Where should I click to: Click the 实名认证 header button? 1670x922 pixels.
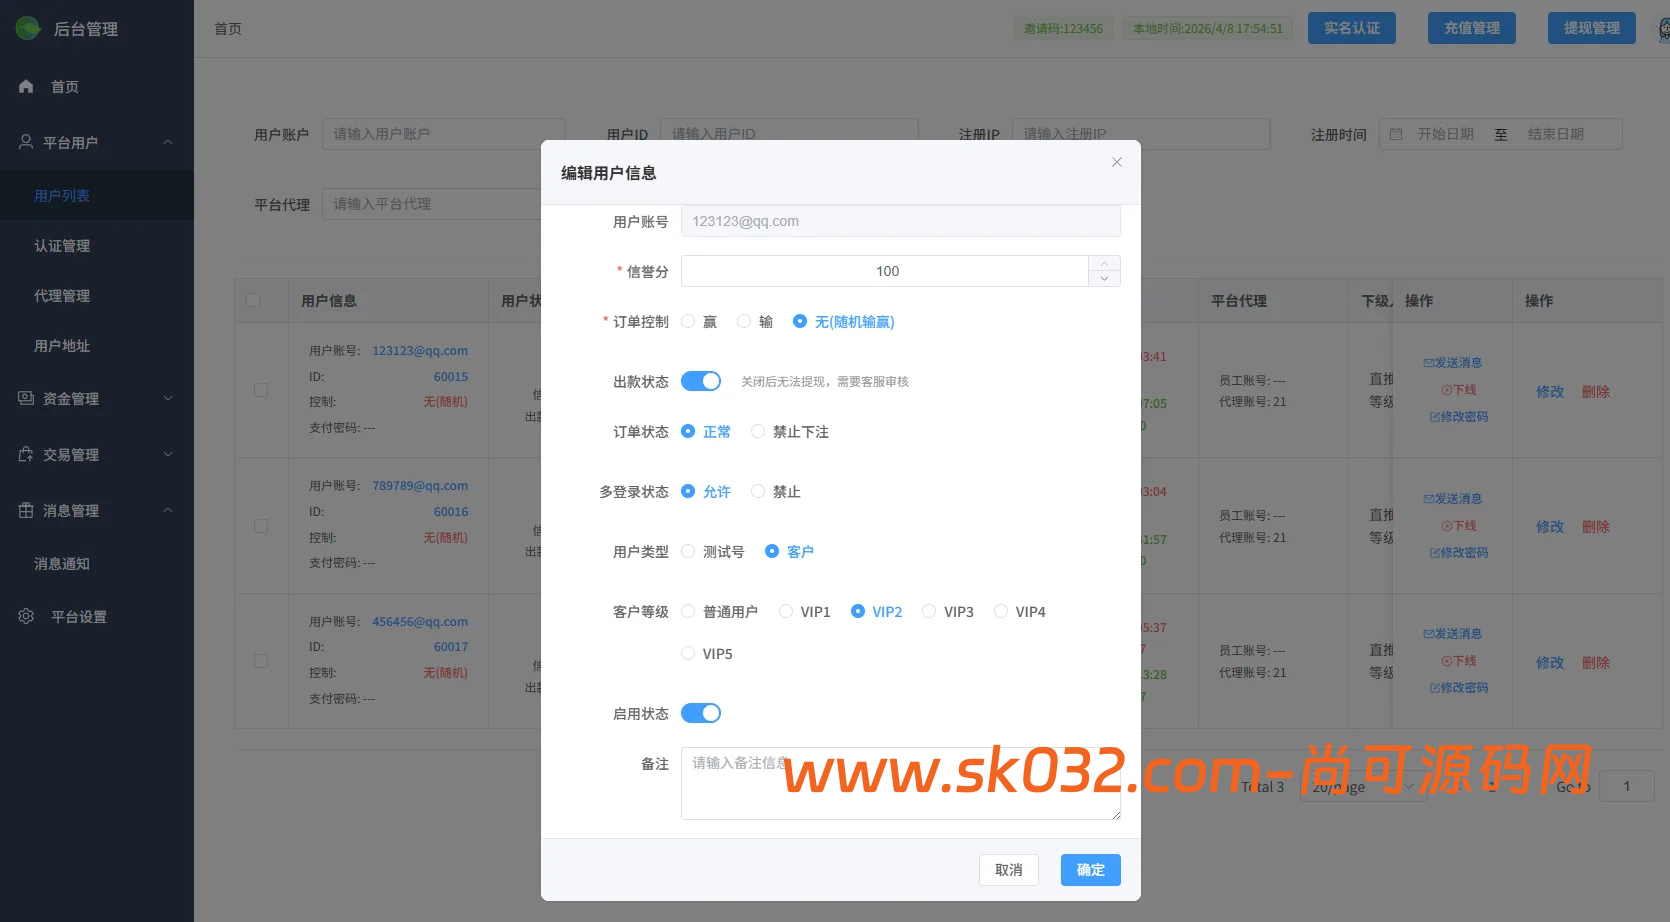1352,28
